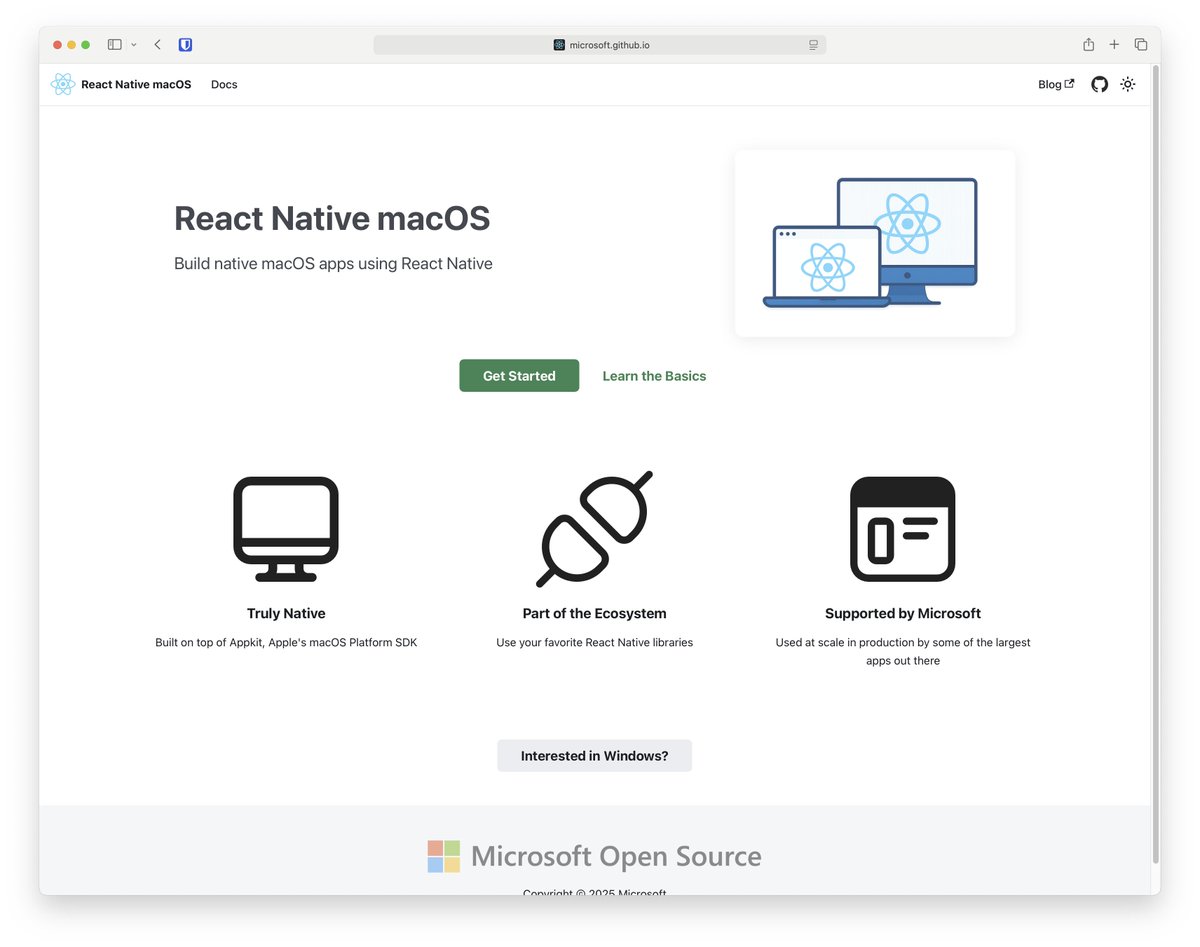Open the Bitwarden extension icon
Viewport: 1200px width, 947px height.
click(185, 44)
